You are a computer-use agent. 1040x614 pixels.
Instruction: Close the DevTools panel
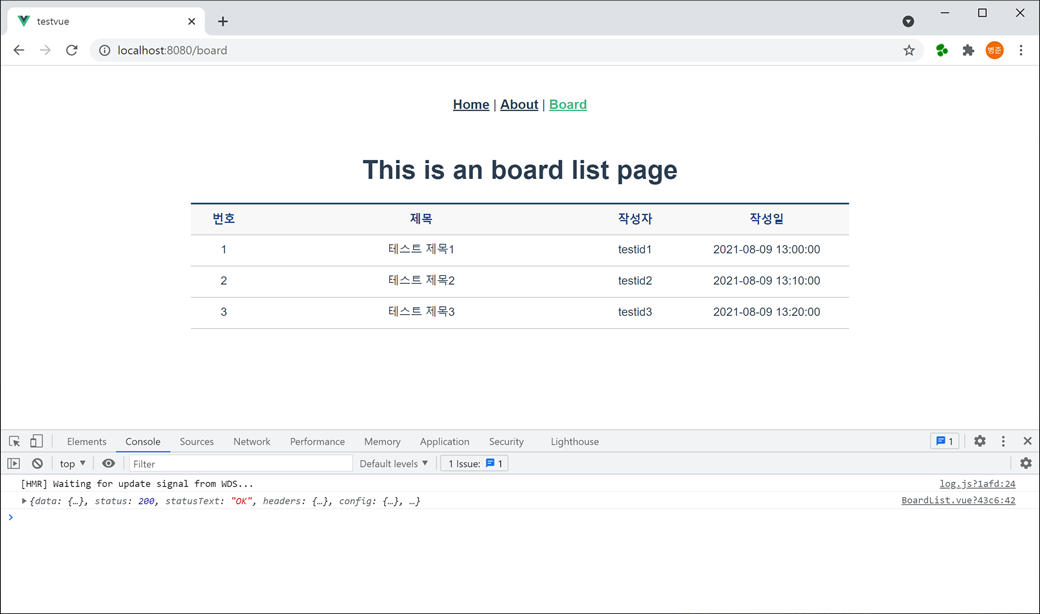coord(1027,441)
